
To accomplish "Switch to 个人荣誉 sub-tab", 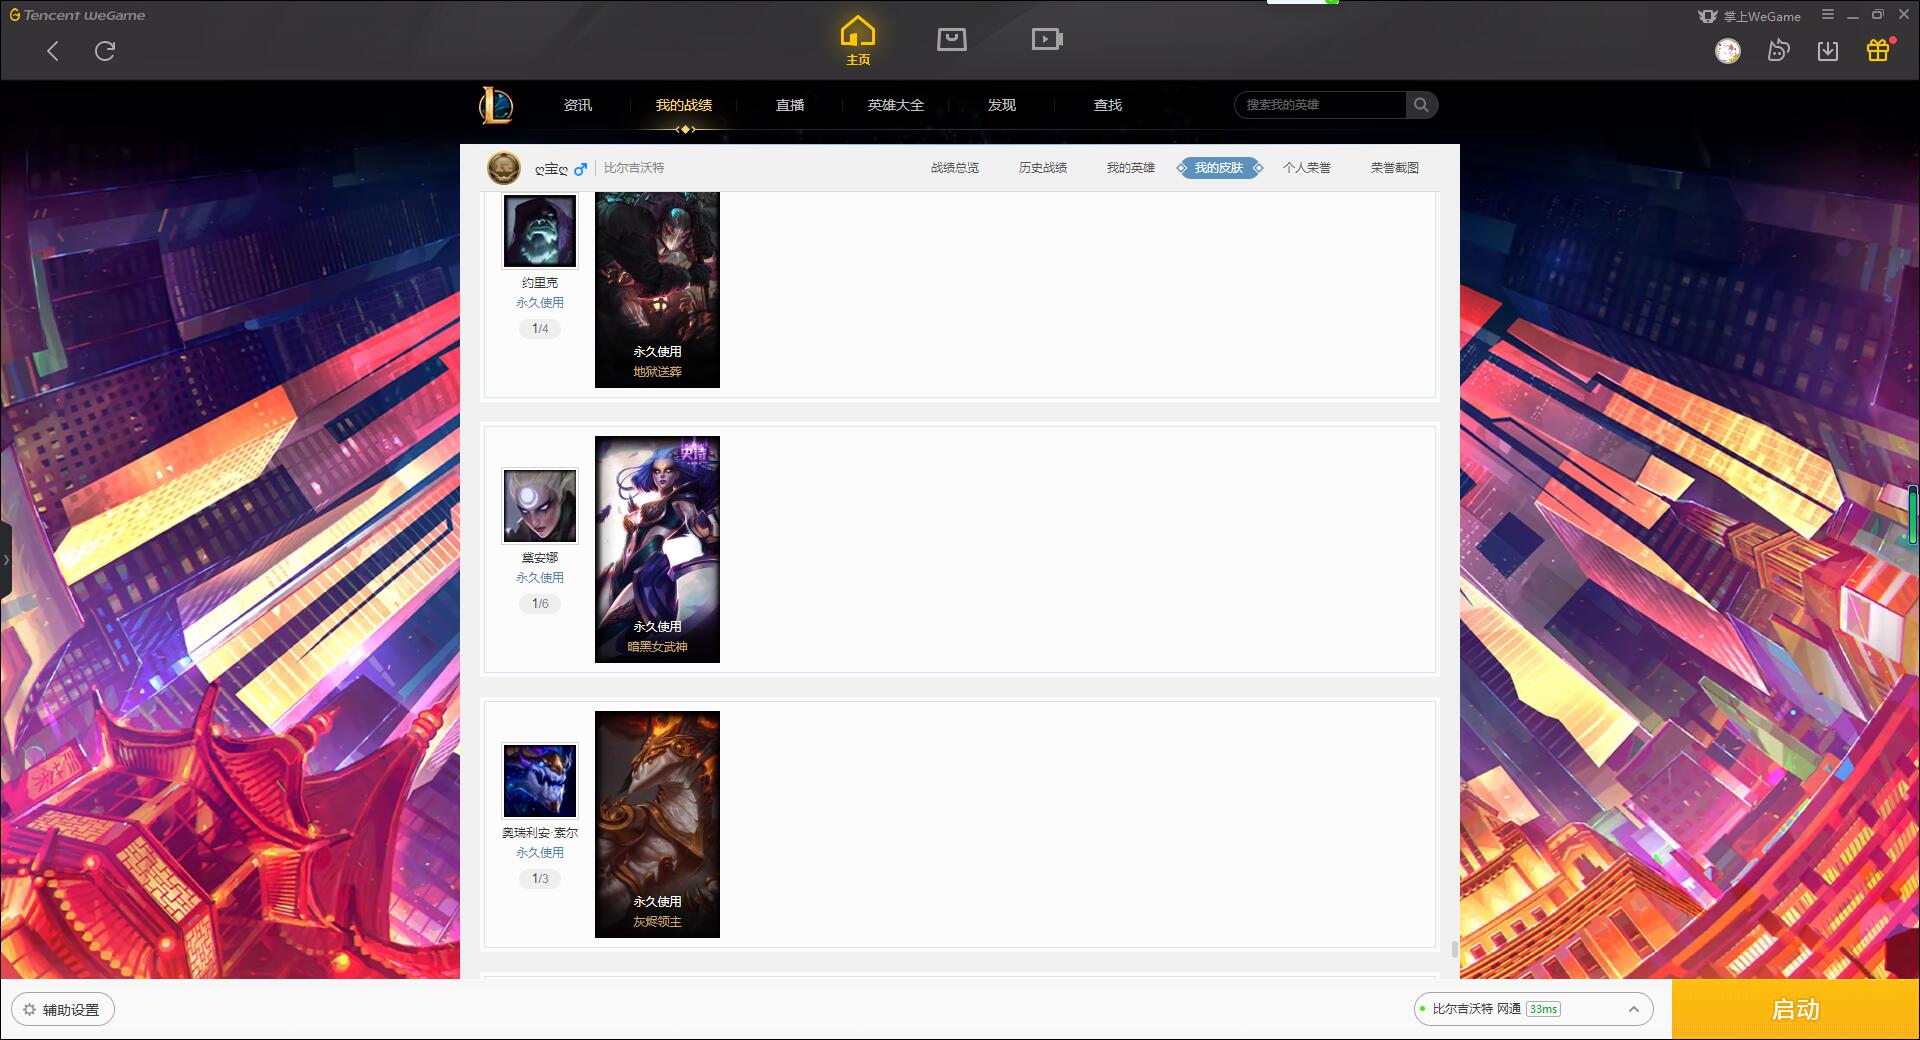I will [1307, 168].
